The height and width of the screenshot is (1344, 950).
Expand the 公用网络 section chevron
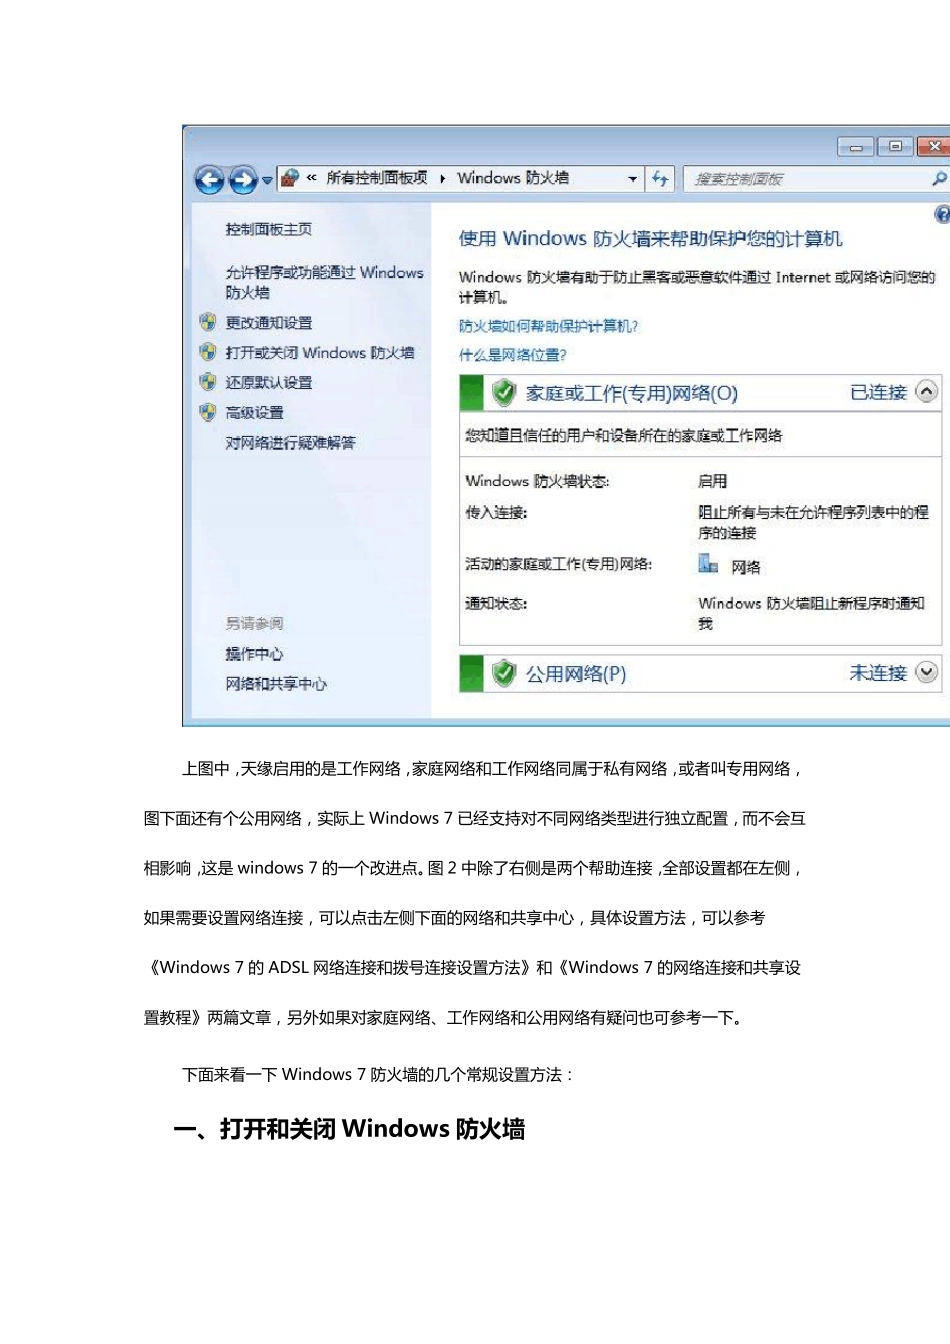click(x=927, y=672)
